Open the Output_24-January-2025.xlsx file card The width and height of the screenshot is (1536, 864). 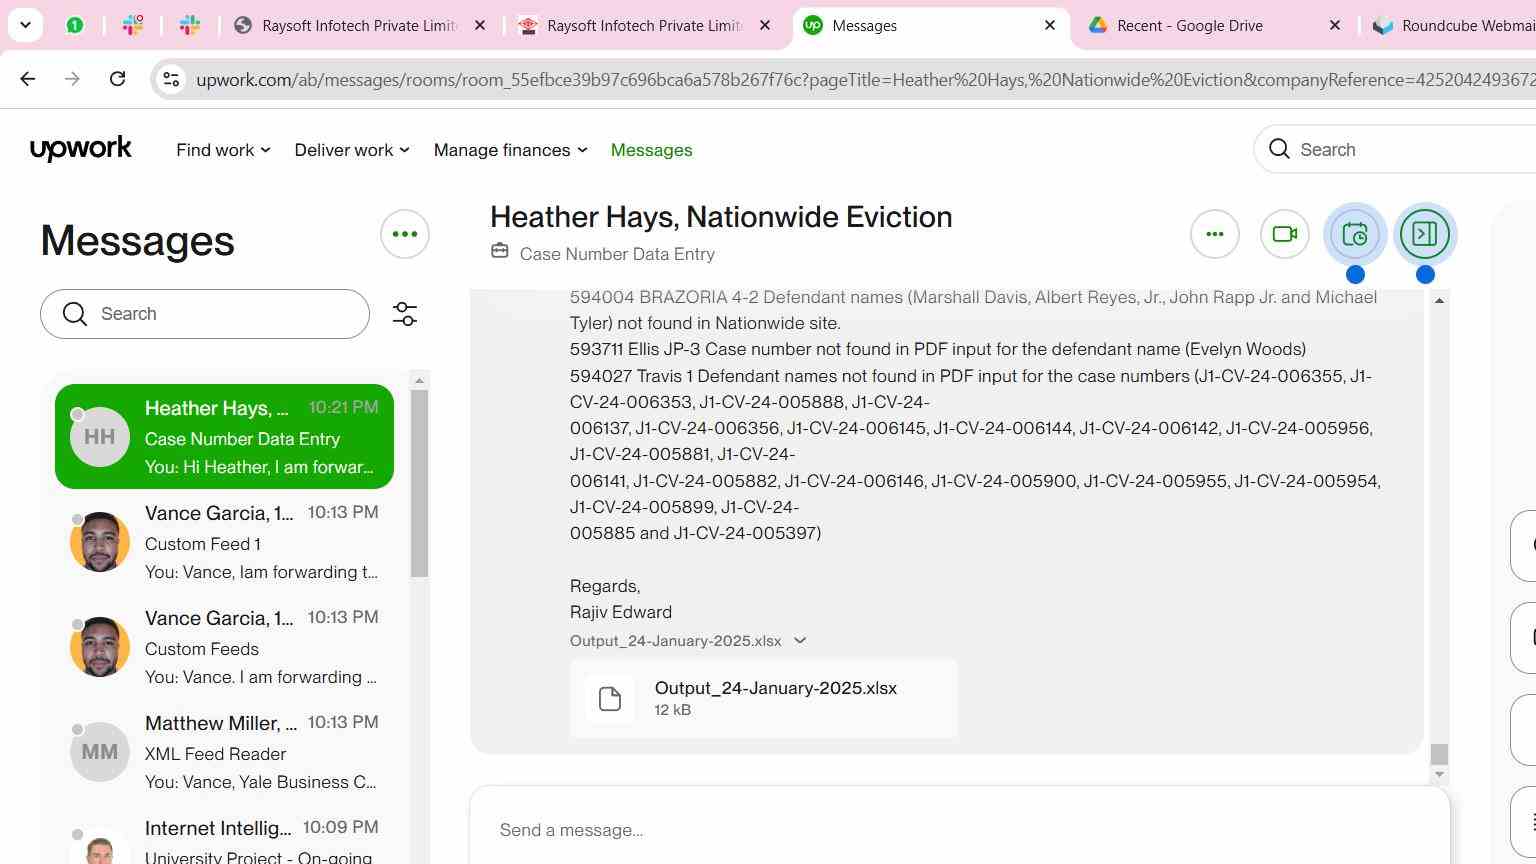click(764, 699)
